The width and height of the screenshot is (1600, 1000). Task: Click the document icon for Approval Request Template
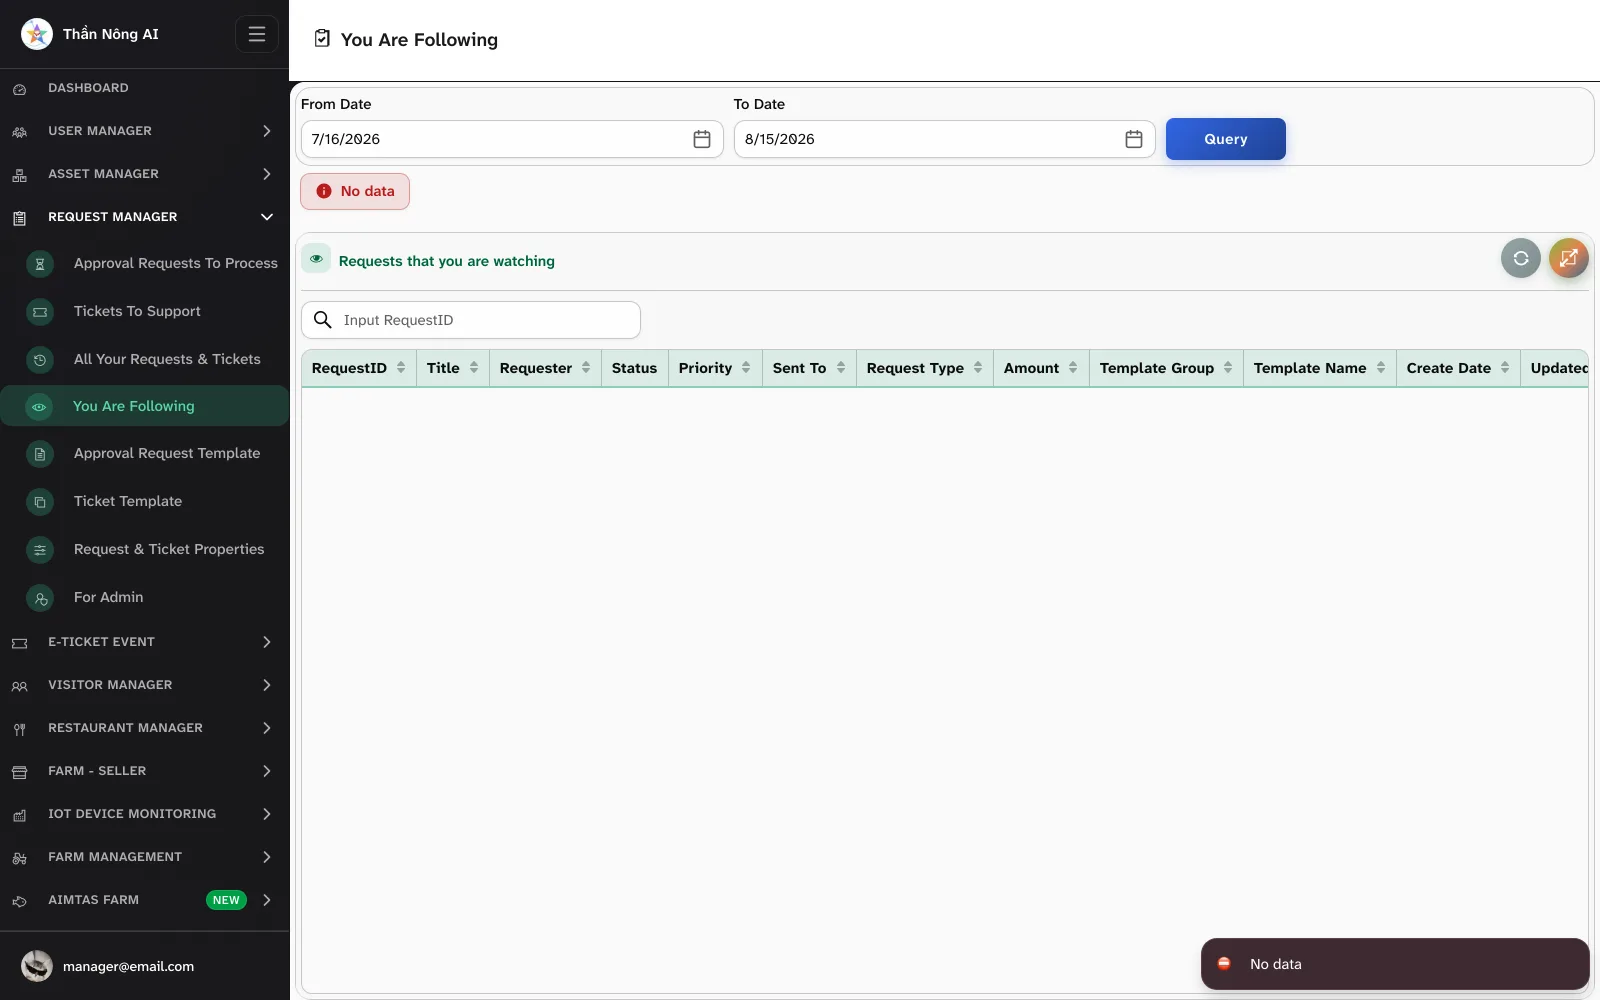point(40,454)
